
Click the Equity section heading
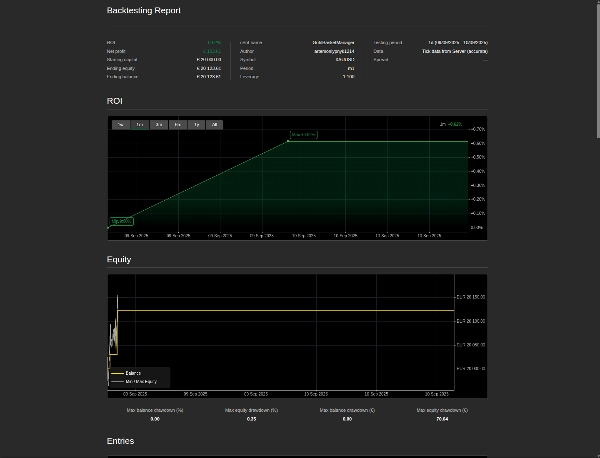coord(119,259)
